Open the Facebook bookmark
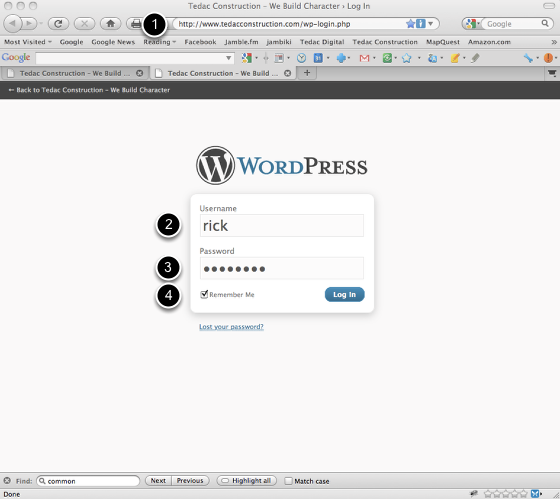560x499 pixels. (200, 42)
